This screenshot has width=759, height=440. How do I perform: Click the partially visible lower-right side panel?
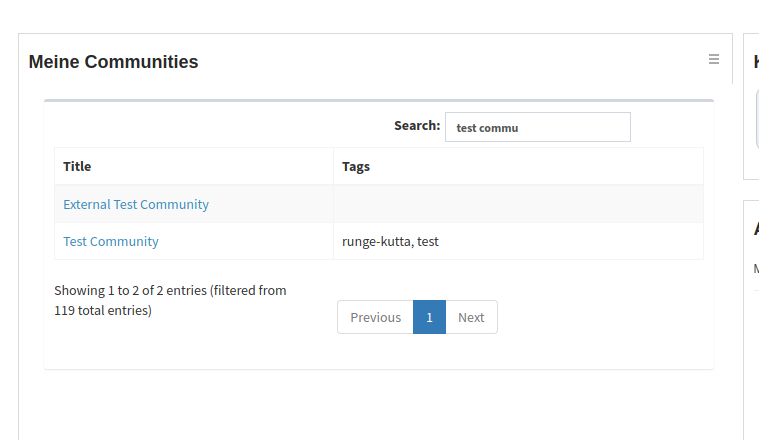[x=751, y=319]
